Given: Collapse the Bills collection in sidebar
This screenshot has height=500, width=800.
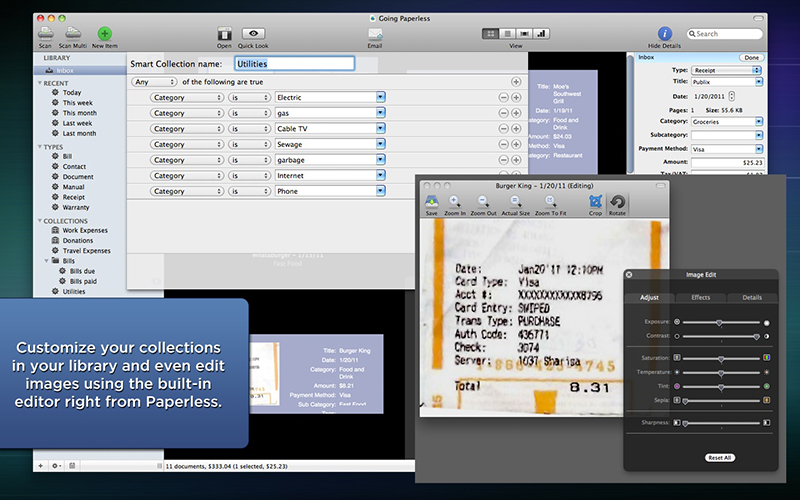Looking at the screenshot, I should pyautogui.click(x=47, y=261).
